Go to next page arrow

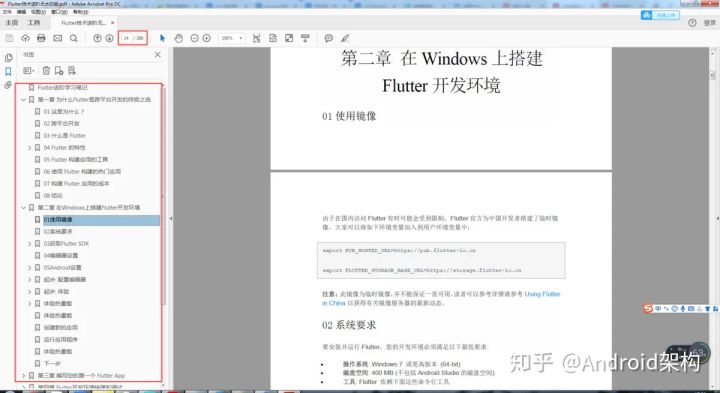pyautogui.click(x=109, y=39)
